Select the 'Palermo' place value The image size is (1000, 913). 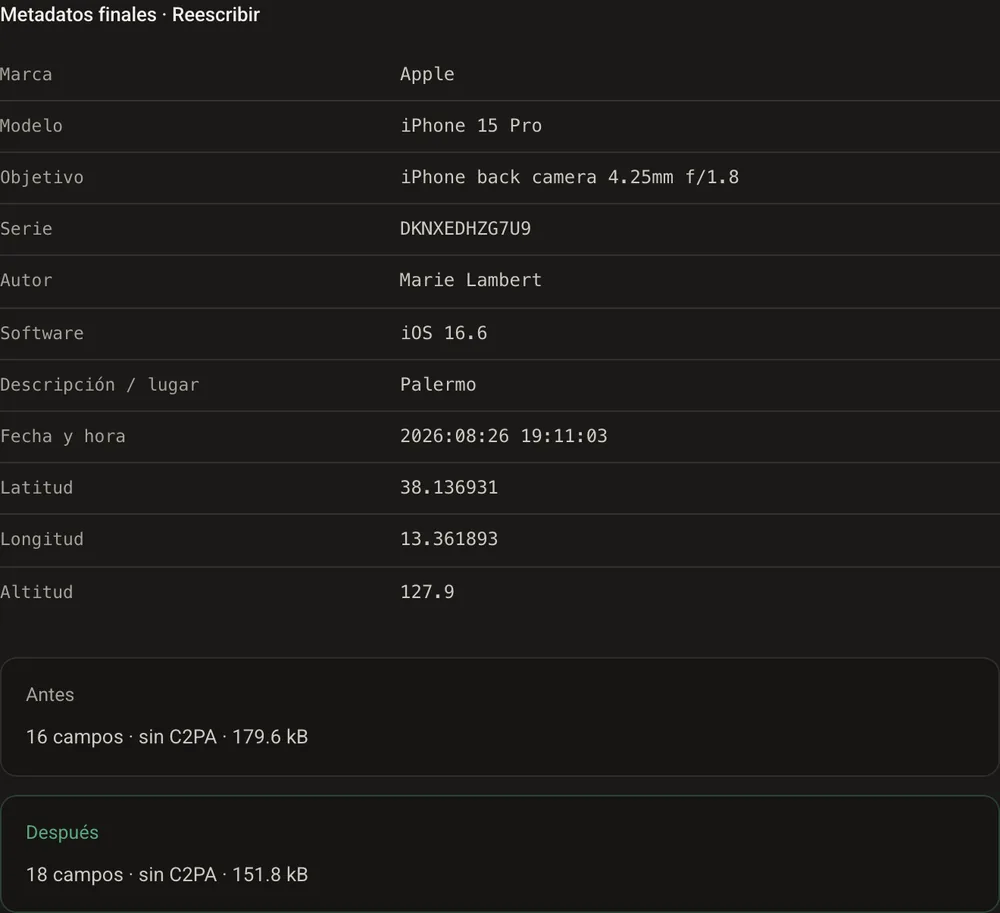tap(438, 385)
